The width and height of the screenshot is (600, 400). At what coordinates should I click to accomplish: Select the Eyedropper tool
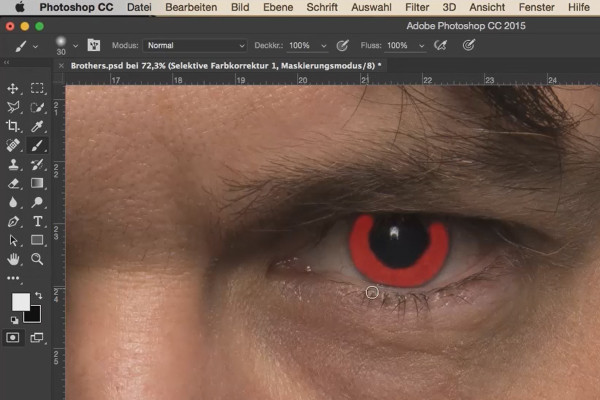(x=37, y=126)
